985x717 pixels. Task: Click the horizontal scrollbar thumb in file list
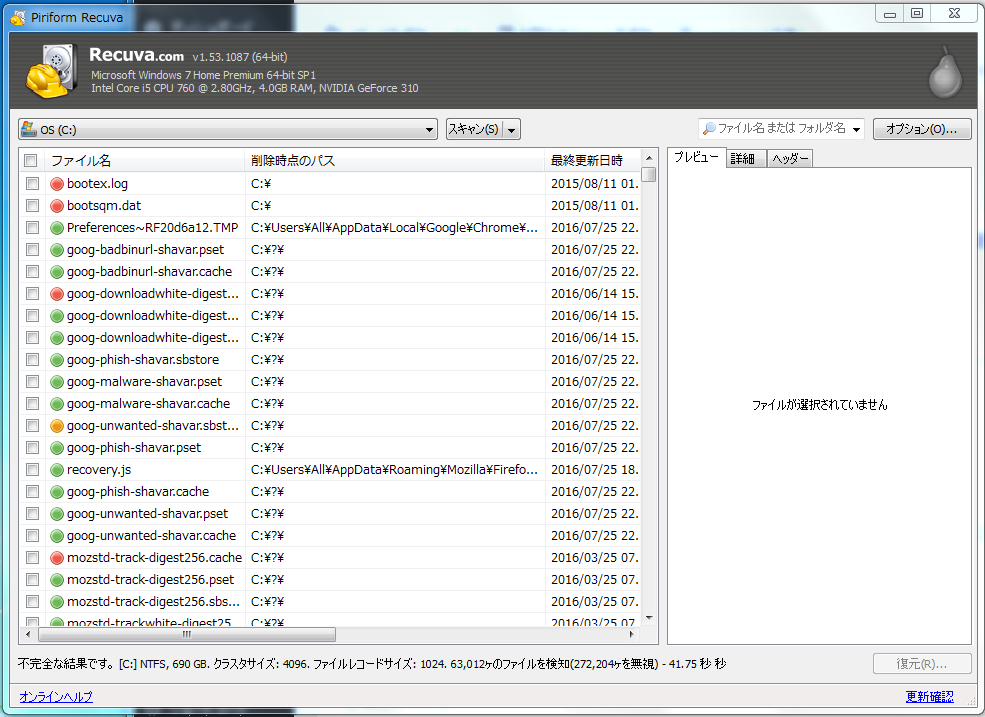click(x=187, y=635)
